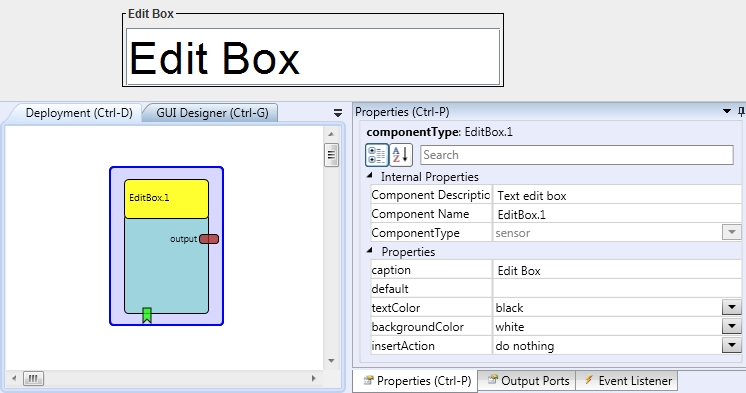Edit the Component Description value
The image size is (746, 393).
coord(617,196)
